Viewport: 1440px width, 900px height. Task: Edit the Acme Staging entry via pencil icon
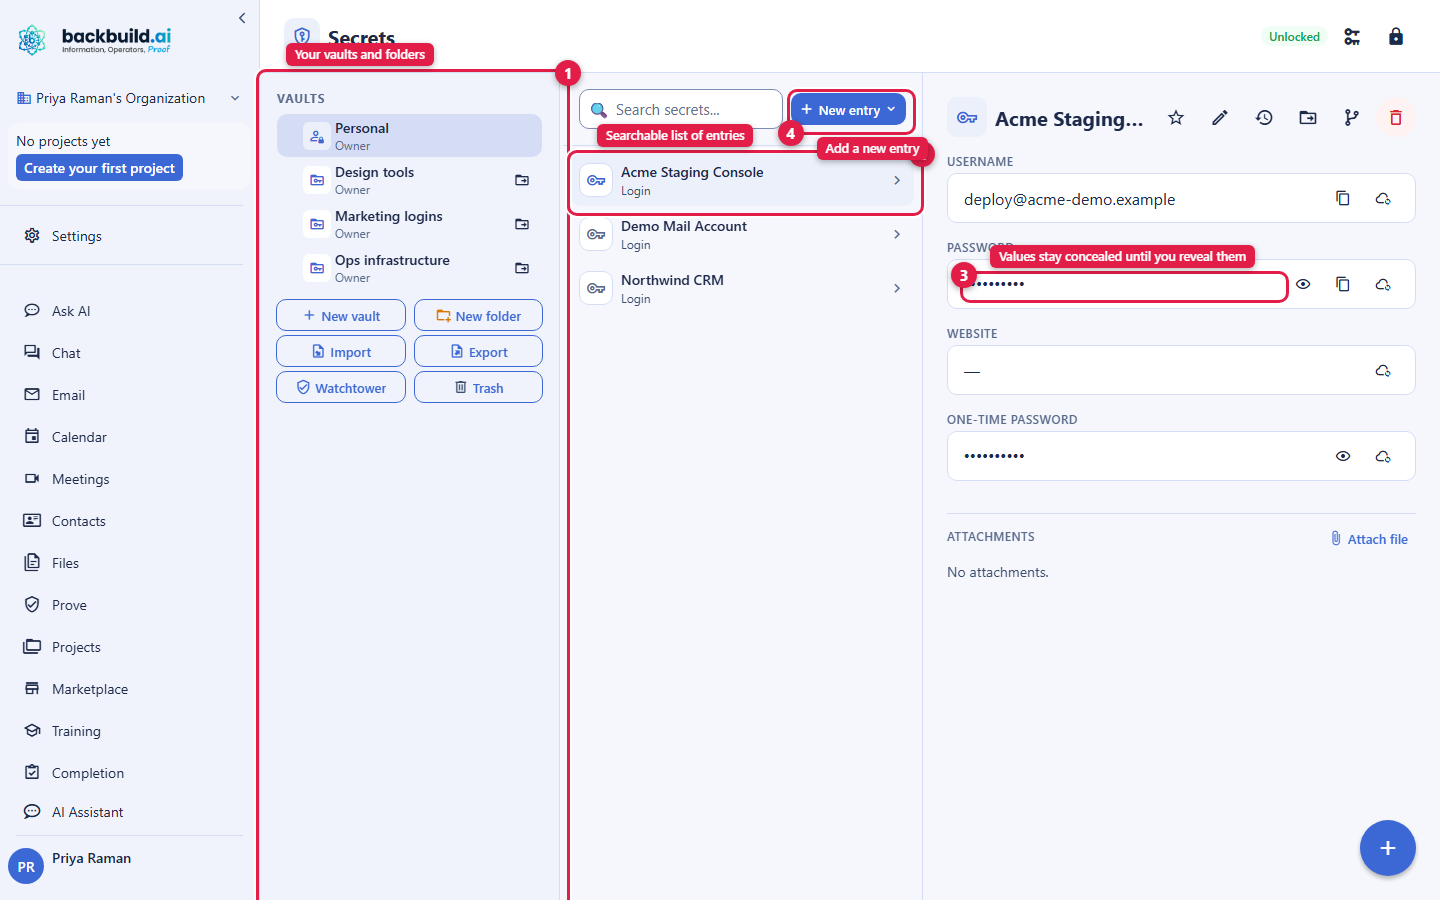(1220, 118)
